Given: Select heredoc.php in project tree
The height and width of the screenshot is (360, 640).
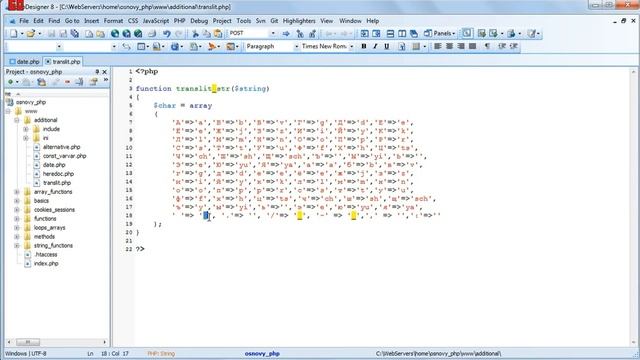Looking at the screenshot, I should point(58,174).
